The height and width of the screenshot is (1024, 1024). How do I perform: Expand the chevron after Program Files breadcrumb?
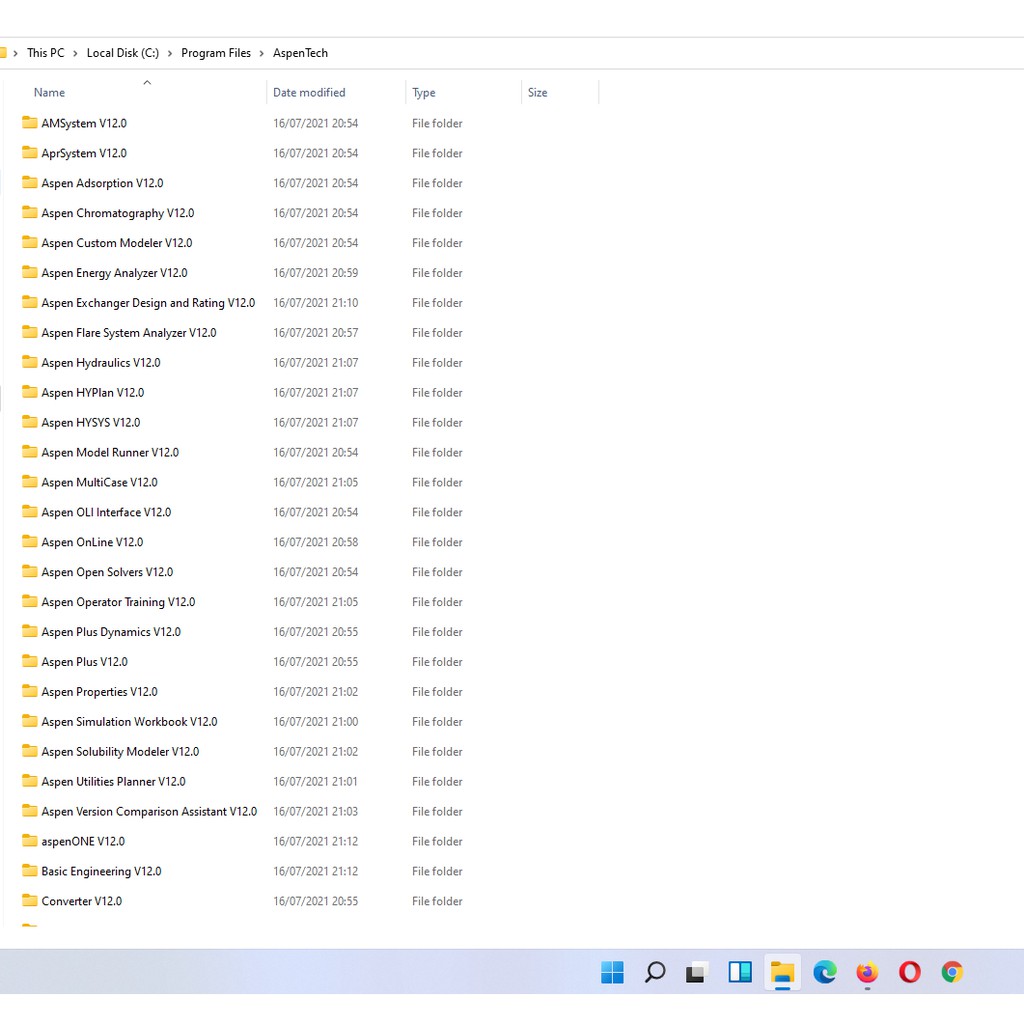(262, 53)
